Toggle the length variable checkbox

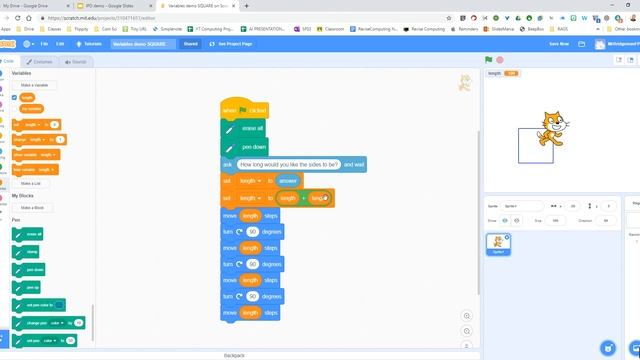click(14, 98)
